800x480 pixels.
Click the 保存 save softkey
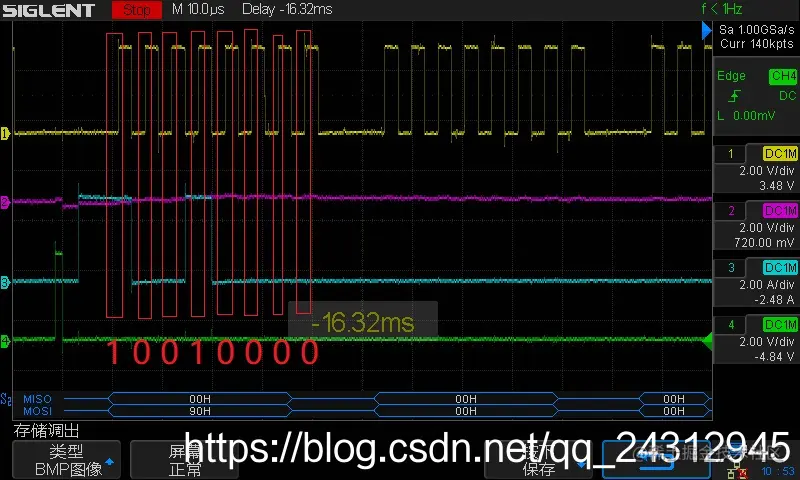pos(539,460)
